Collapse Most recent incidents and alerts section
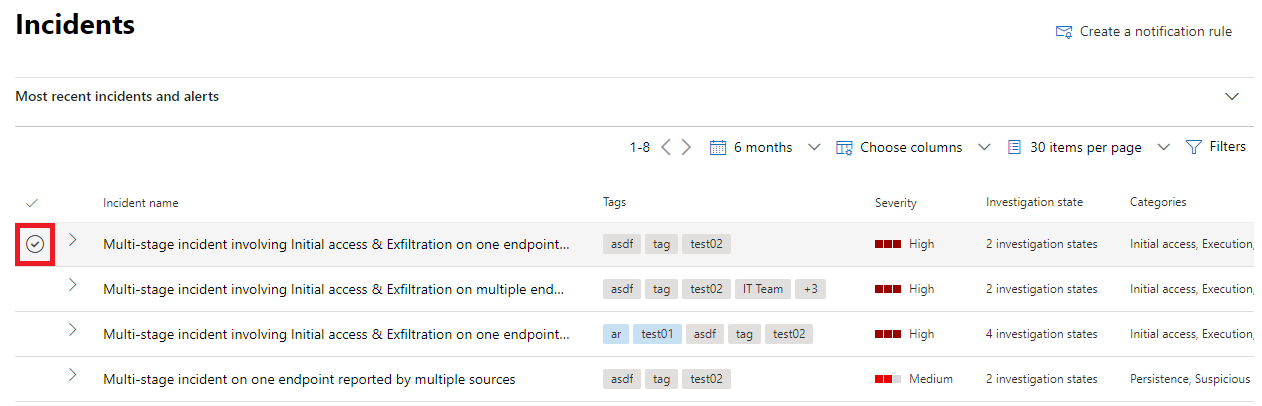1262x406 pixels. (x=1232, y=97)
